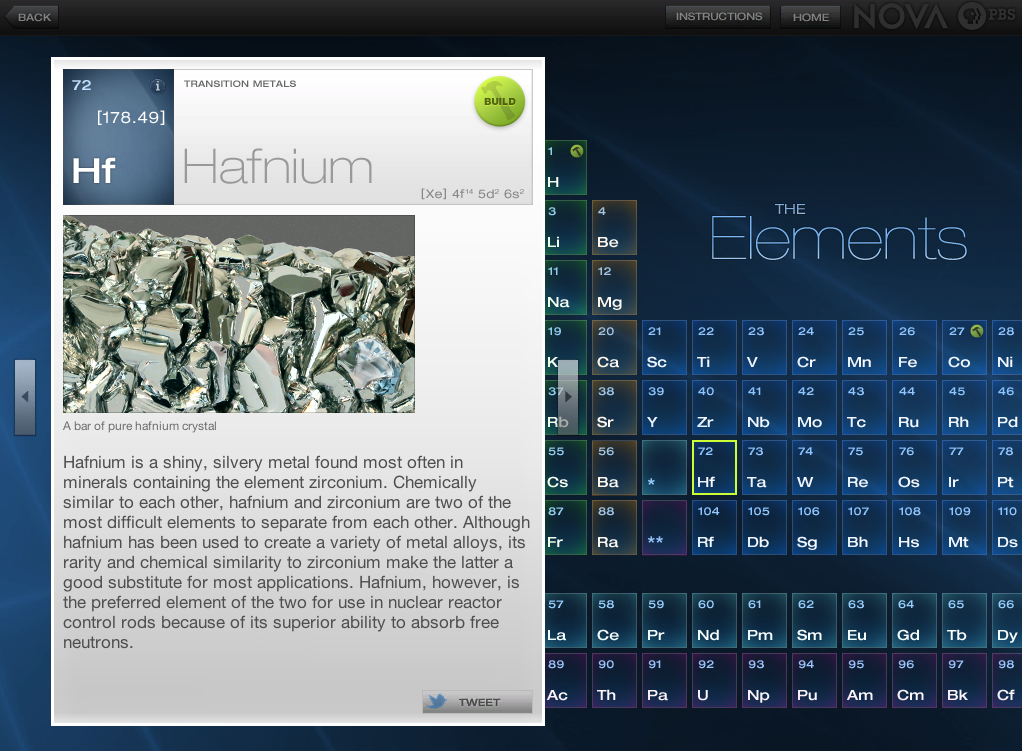The width and height of the screenshot is (1022, 751).
Task: Select the highlighted Hafnium (Hf) tile
Action: click(714, 467)
